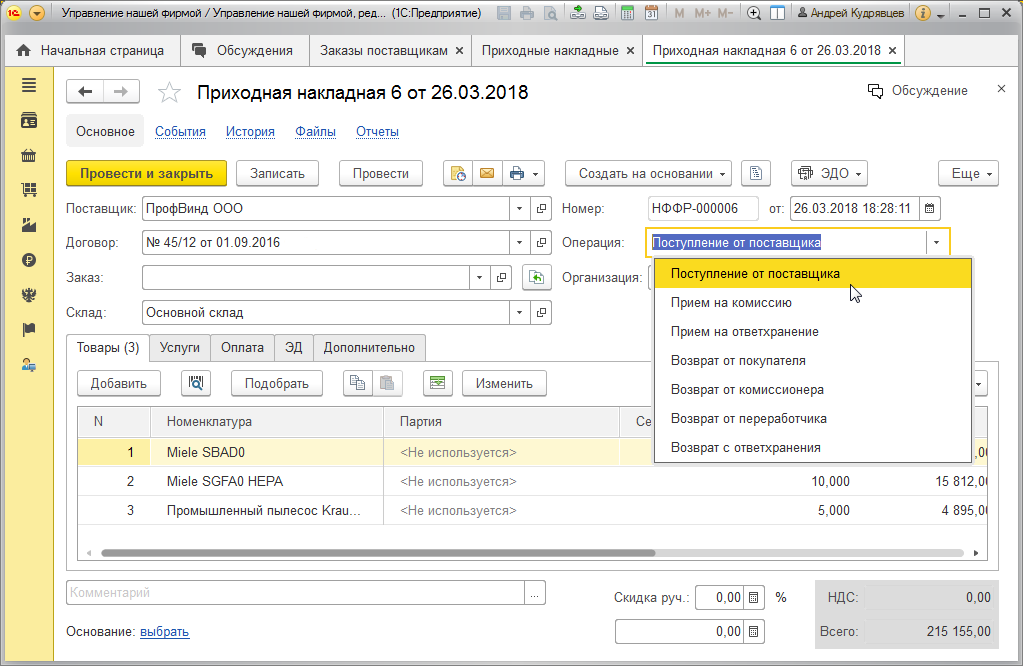Click the выбрать link next to Основание
This screenshot has width=1023, height=666.
tap(164, 631)
